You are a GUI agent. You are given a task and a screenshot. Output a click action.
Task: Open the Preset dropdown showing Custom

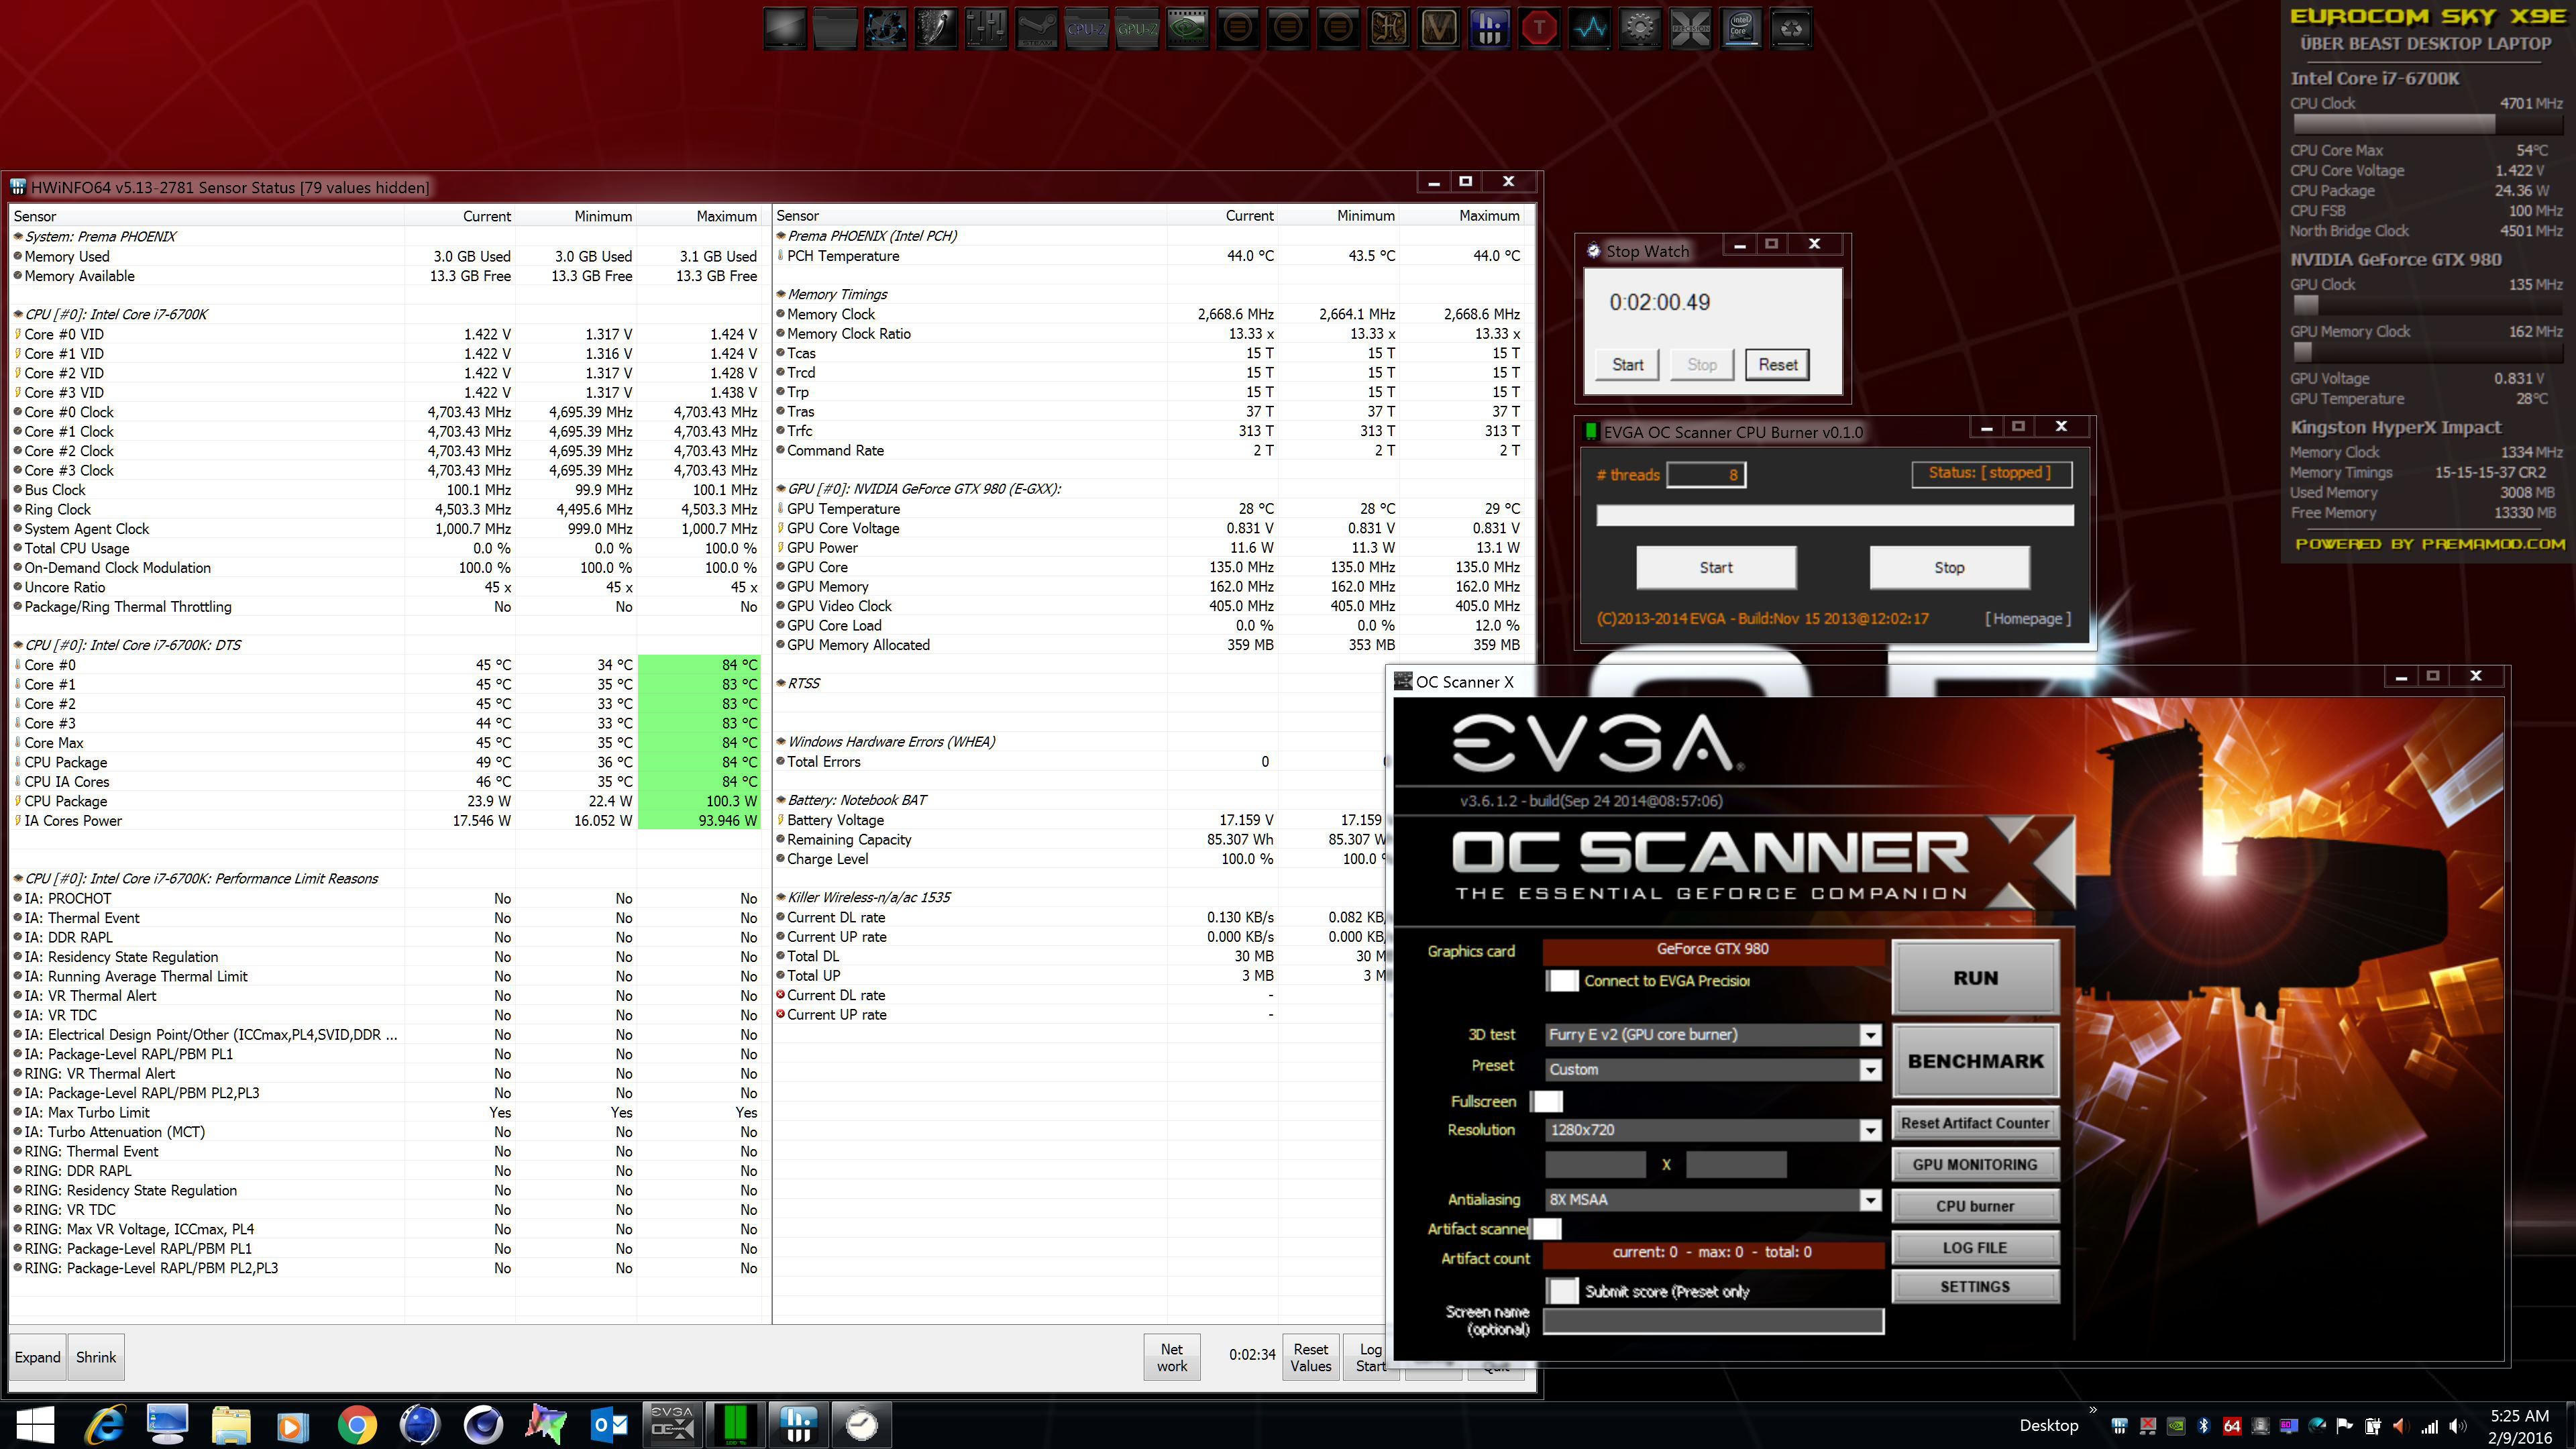click(1713, 1069)
